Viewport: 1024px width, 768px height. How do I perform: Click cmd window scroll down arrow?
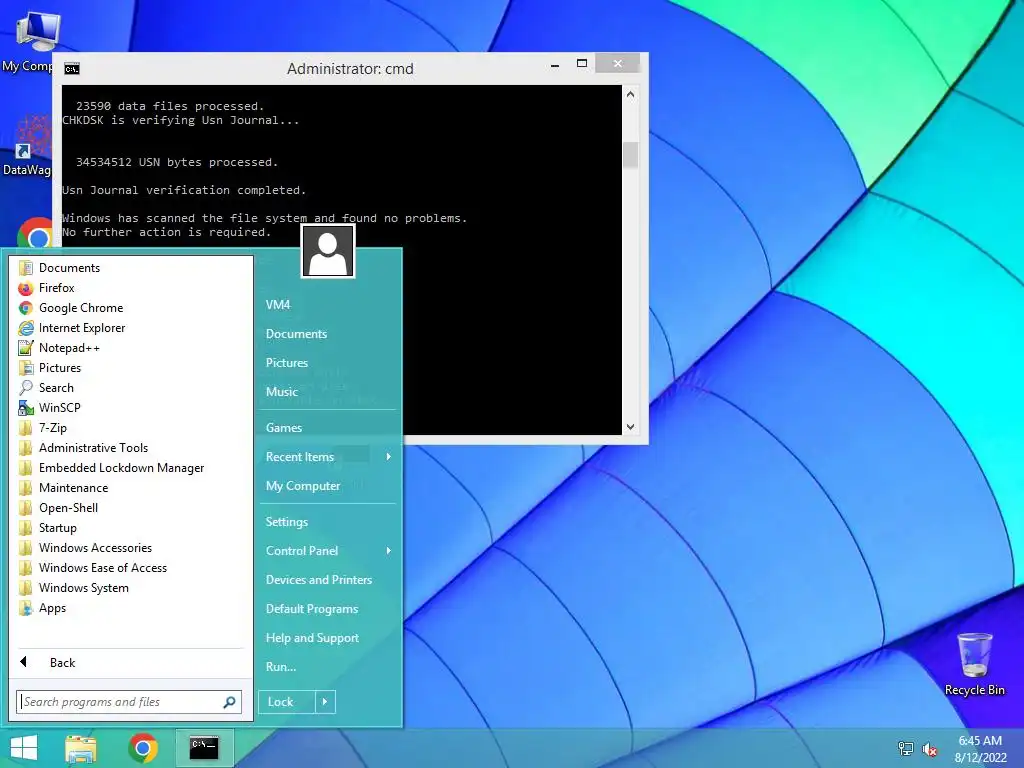(x=630, y=427)
